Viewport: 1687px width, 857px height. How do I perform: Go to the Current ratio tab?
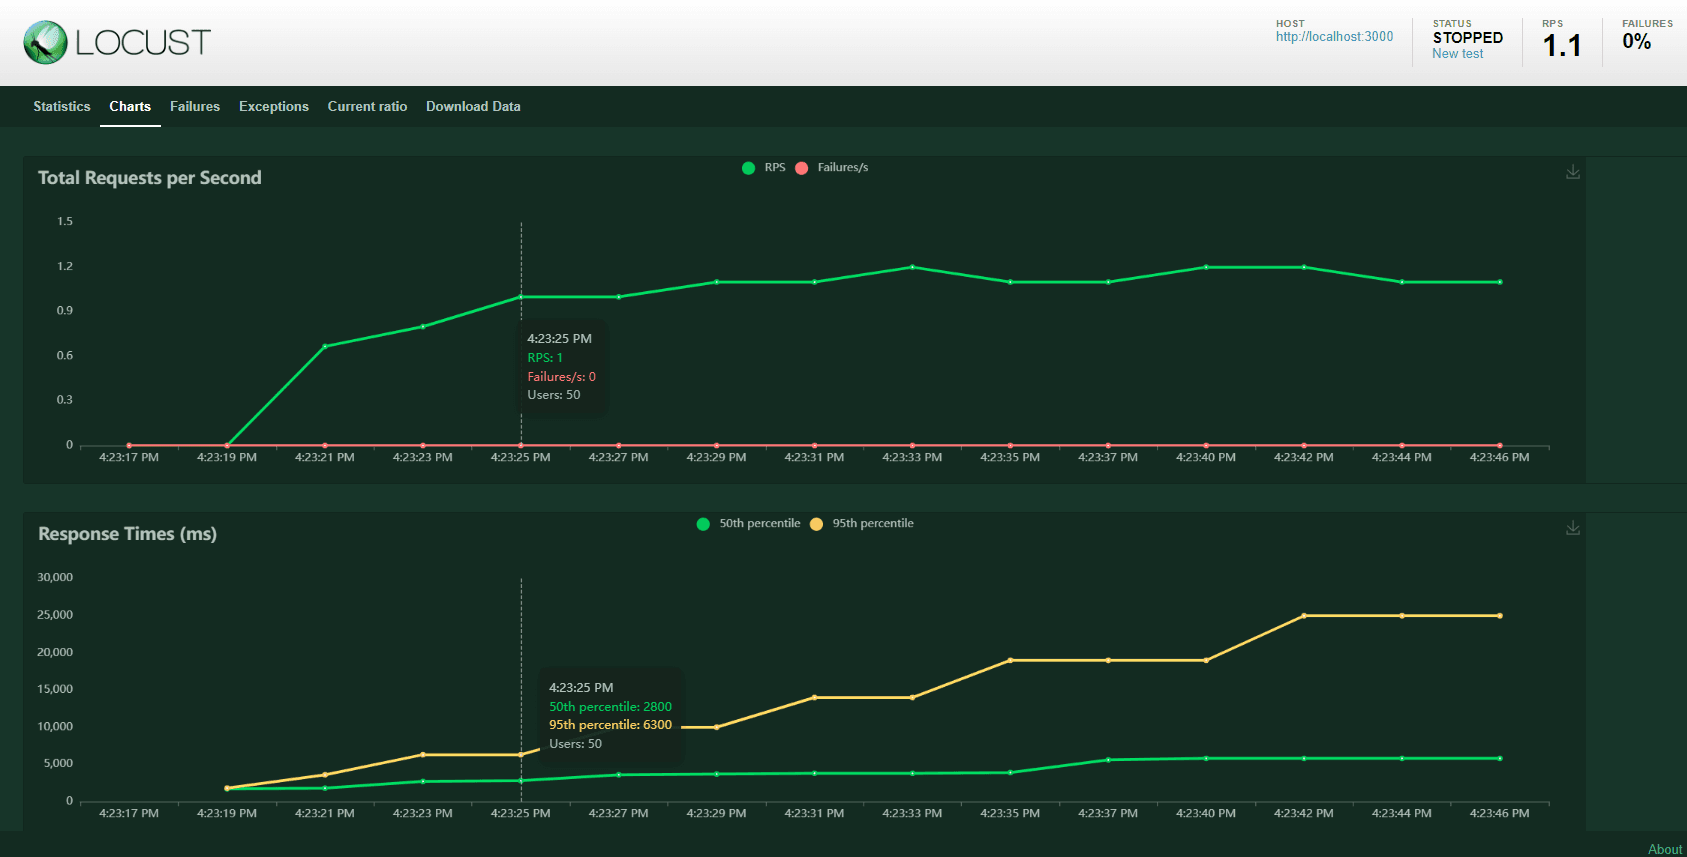click(x=367, y=106)
